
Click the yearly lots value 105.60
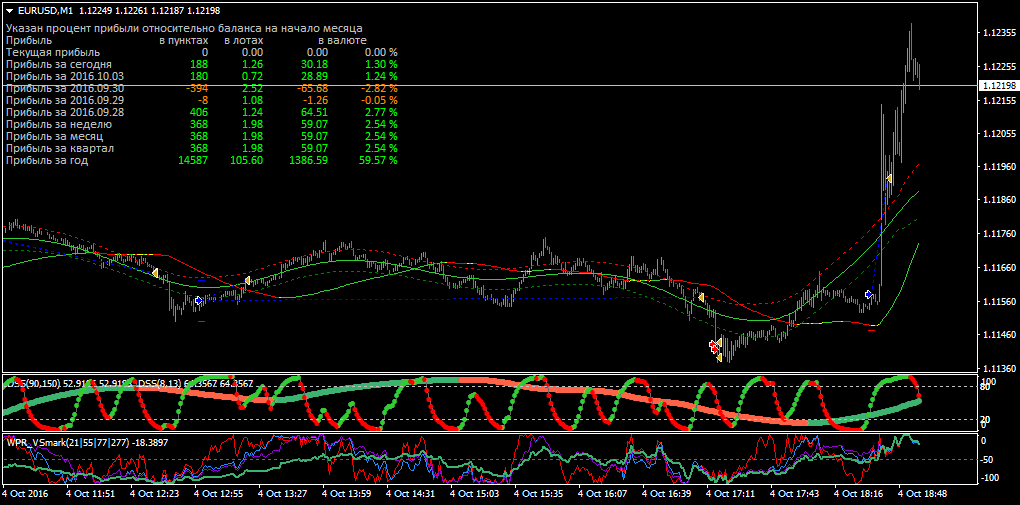pyautogui.click(x=247, y=160)
